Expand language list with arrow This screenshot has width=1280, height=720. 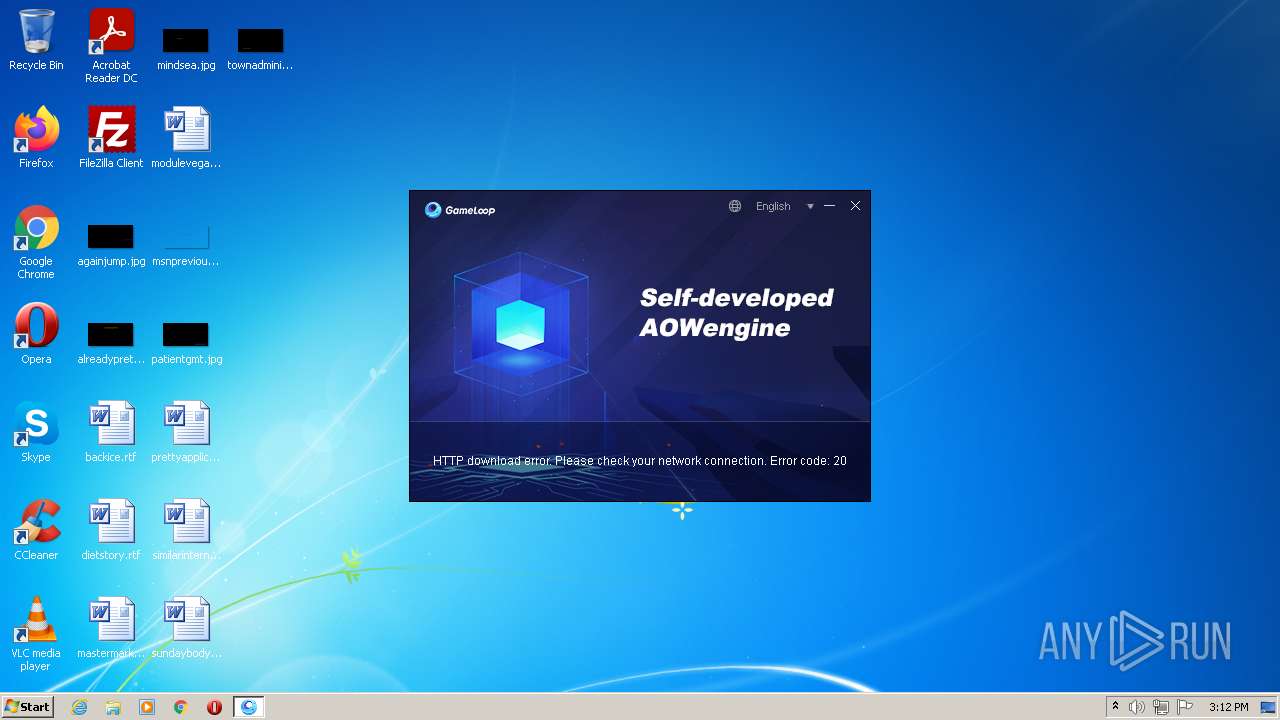pyautogui.click(x=810, y=207)
